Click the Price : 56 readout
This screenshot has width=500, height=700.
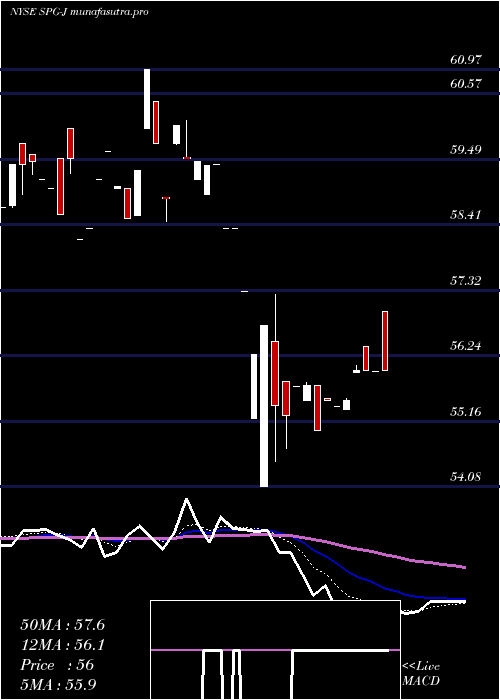pos(57,665)
